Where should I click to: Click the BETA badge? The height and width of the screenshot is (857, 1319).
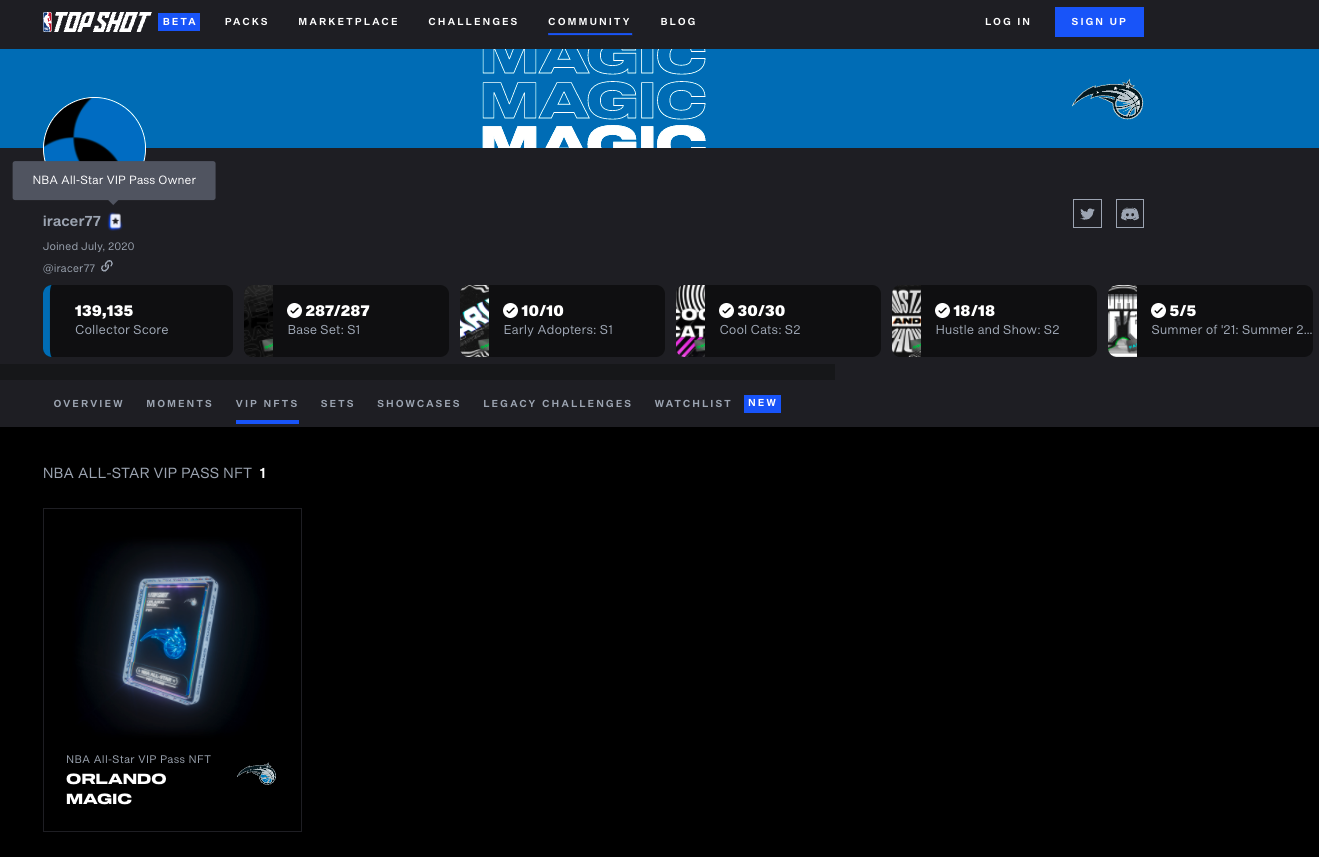[179, 22]
